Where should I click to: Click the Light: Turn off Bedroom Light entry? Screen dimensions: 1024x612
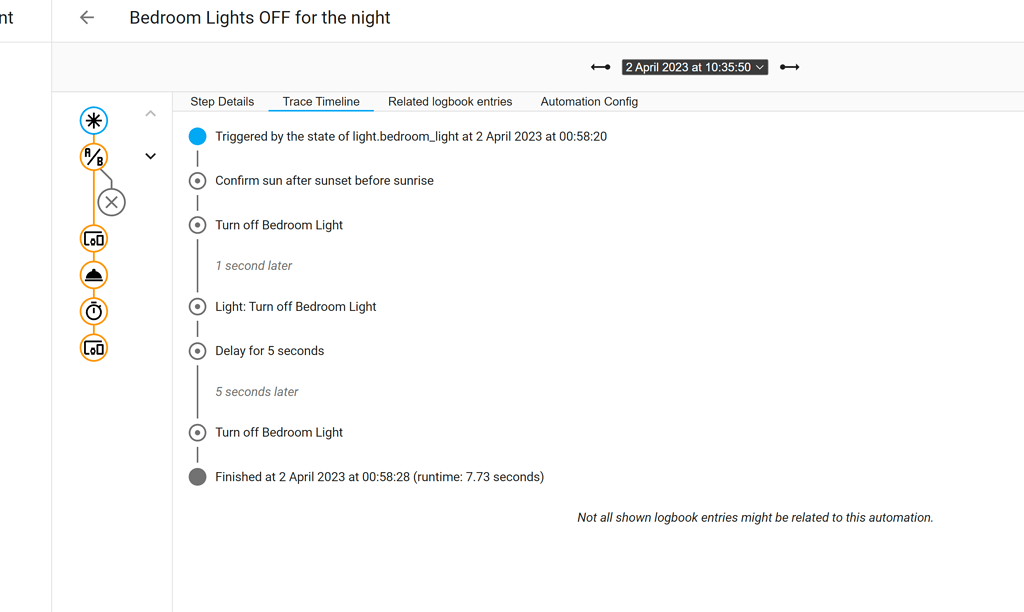point(296,306)
